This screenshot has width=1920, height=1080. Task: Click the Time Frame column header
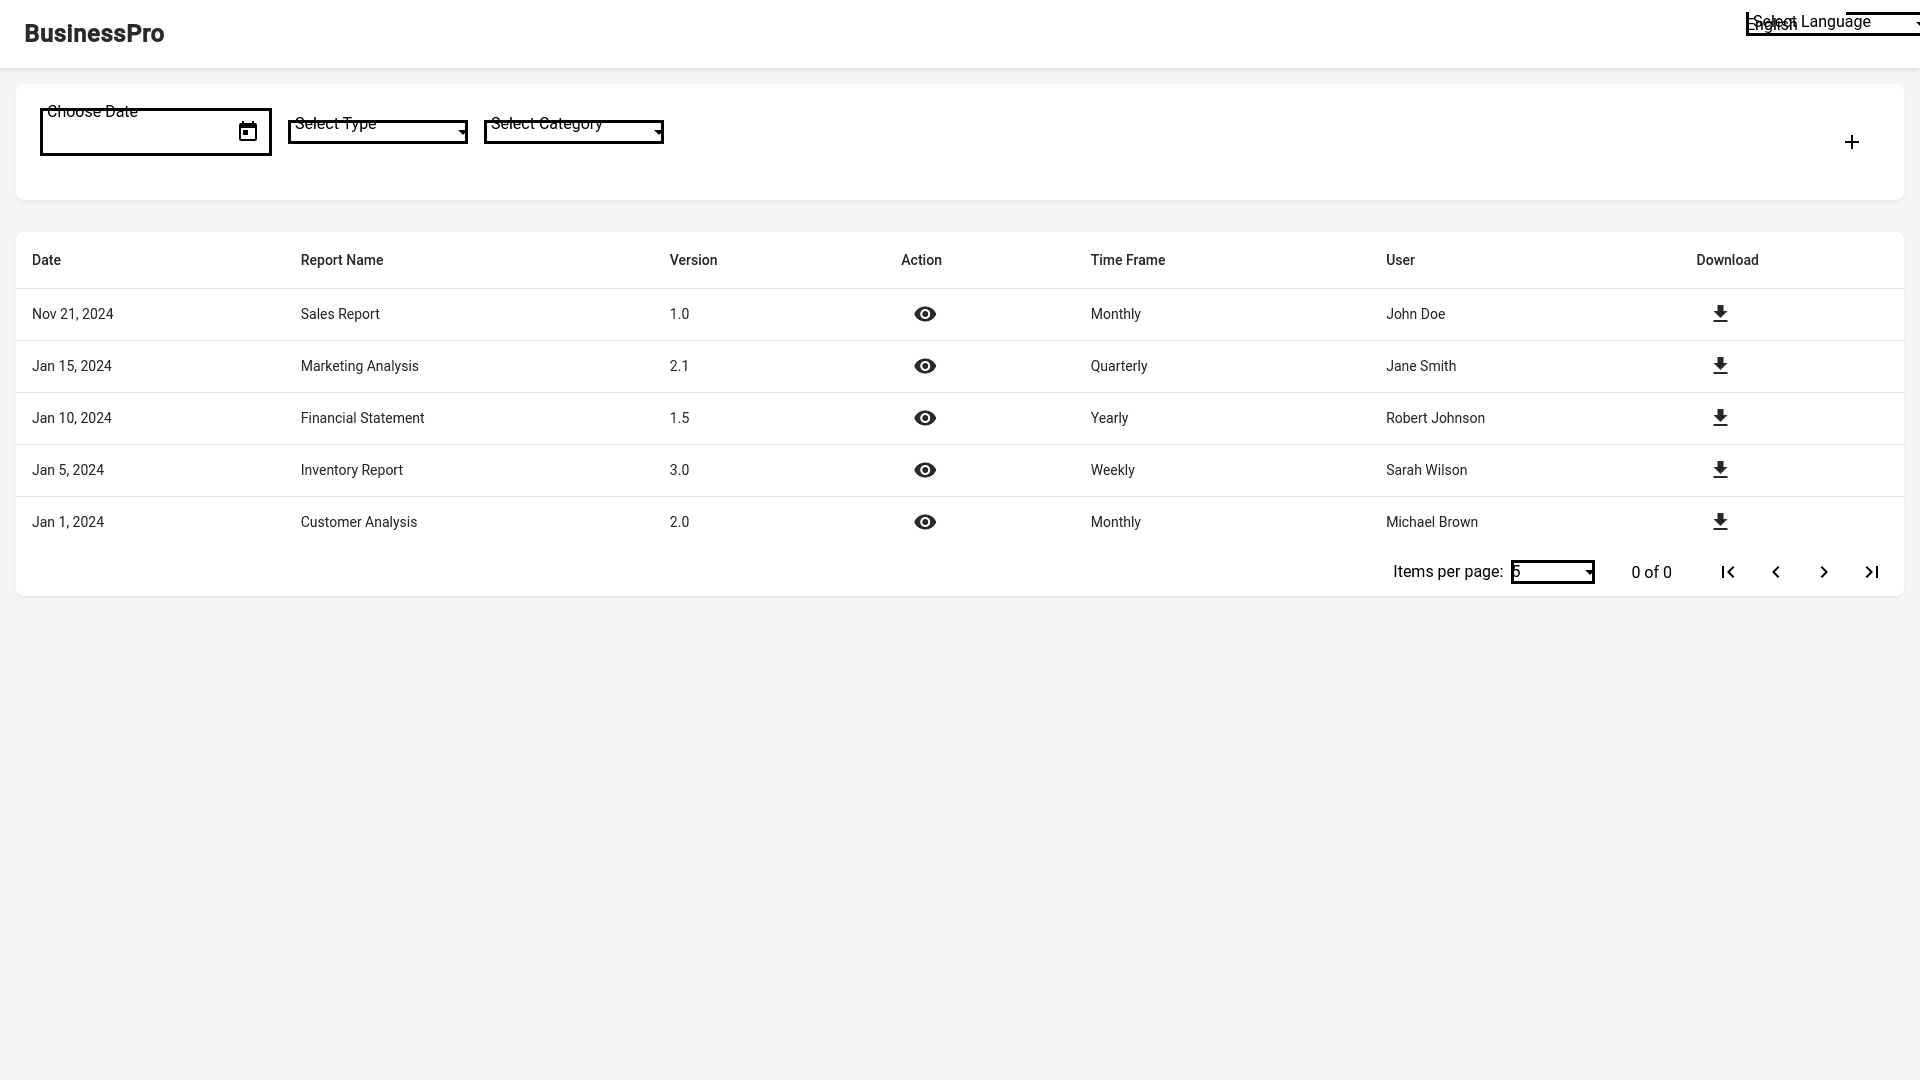[x=1127, y=260]
